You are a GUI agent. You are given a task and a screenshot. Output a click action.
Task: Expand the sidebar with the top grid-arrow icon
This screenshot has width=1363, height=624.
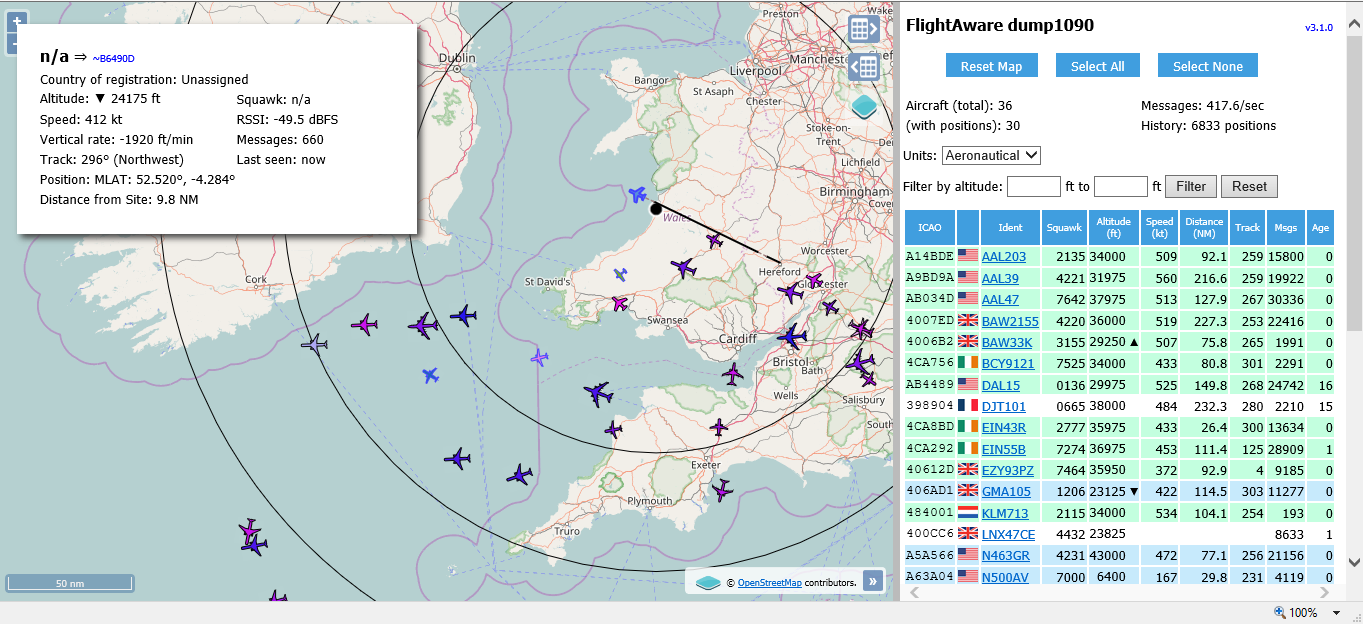point(864,29)
